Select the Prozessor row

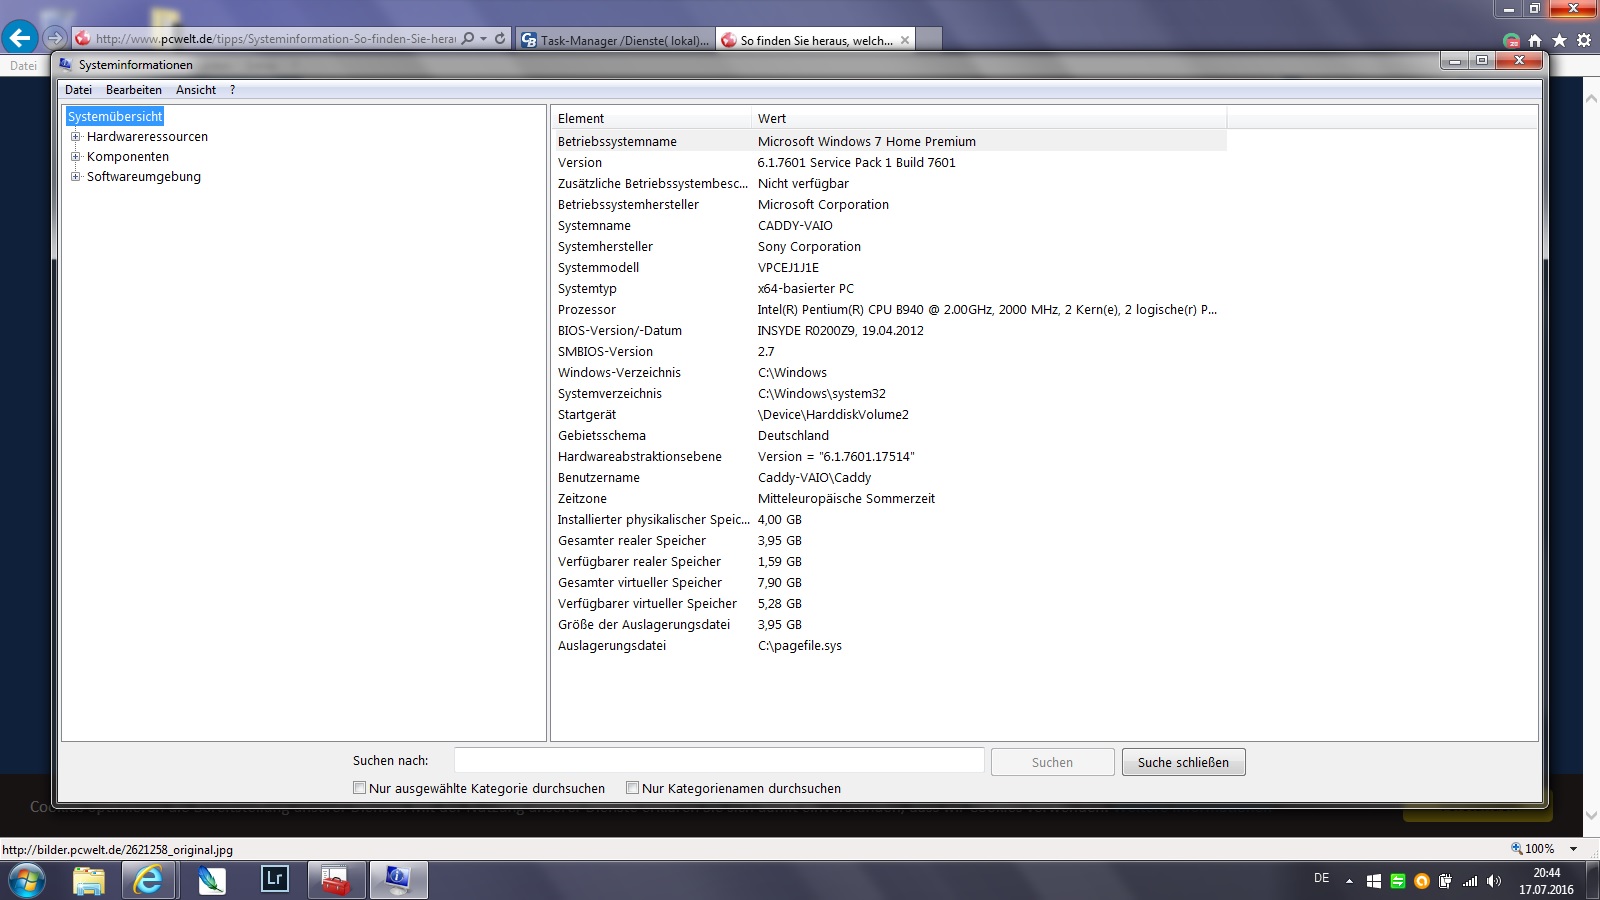coord(889,310)
